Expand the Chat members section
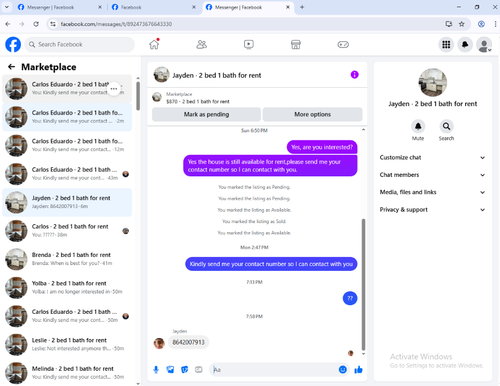This screenshot has width=500, height=386. point(432,175)
